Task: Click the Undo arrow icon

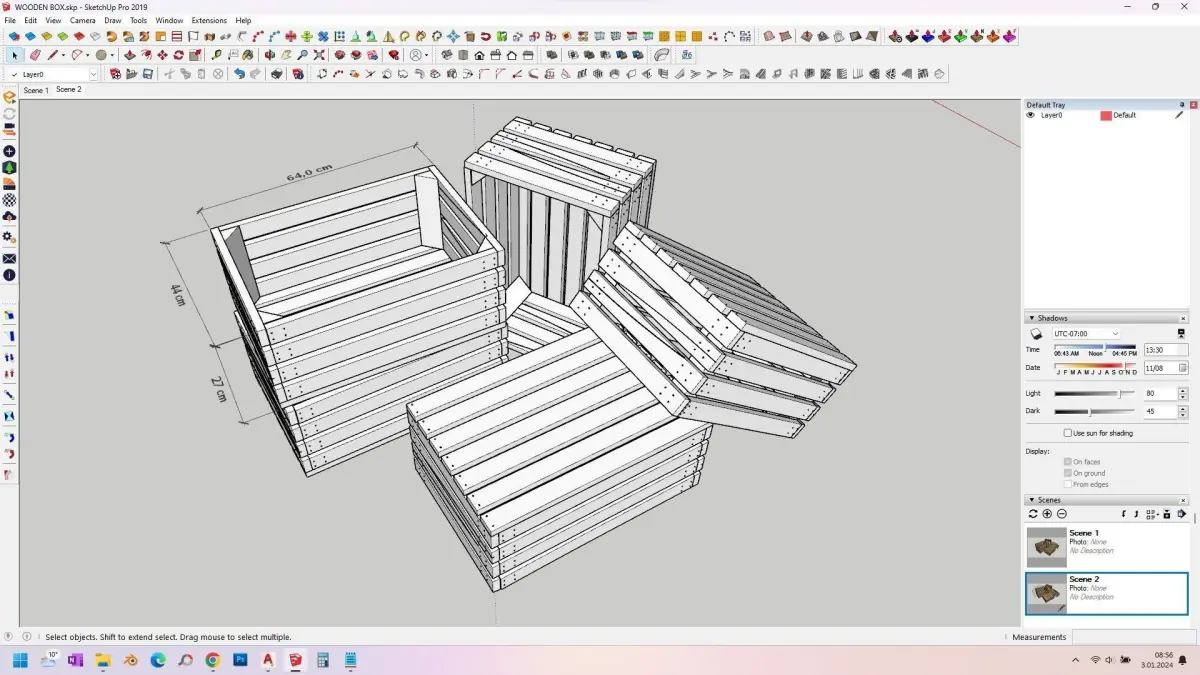Action: tap(239, 74)
